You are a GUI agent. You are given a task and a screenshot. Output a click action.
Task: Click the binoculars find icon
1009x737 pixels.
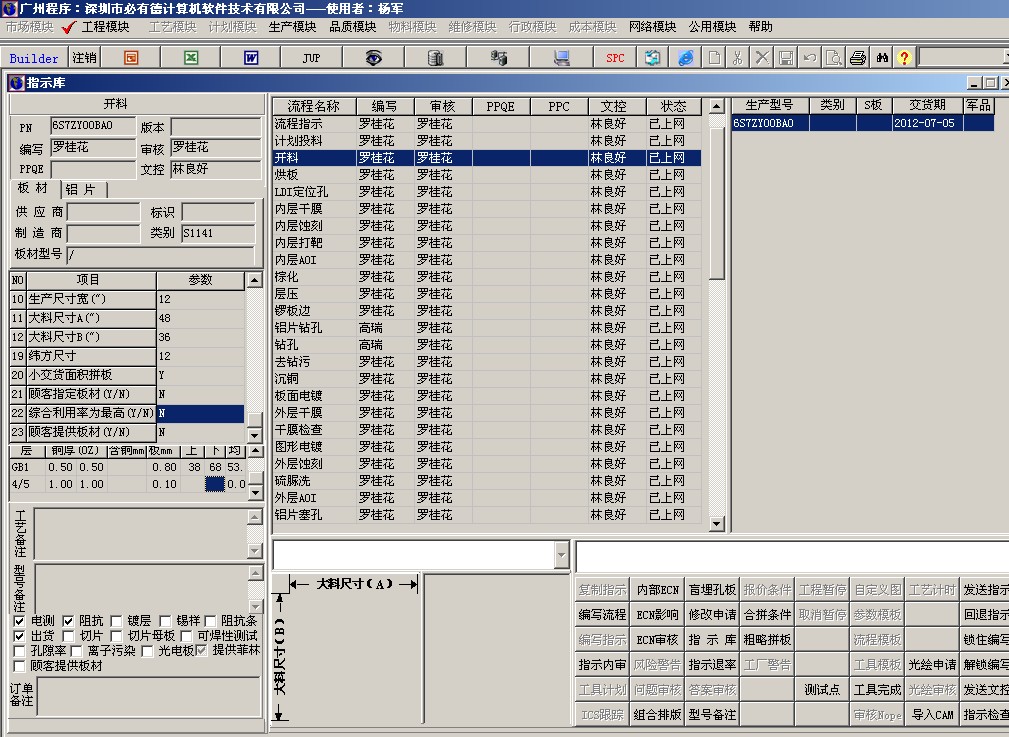(882, 58)
